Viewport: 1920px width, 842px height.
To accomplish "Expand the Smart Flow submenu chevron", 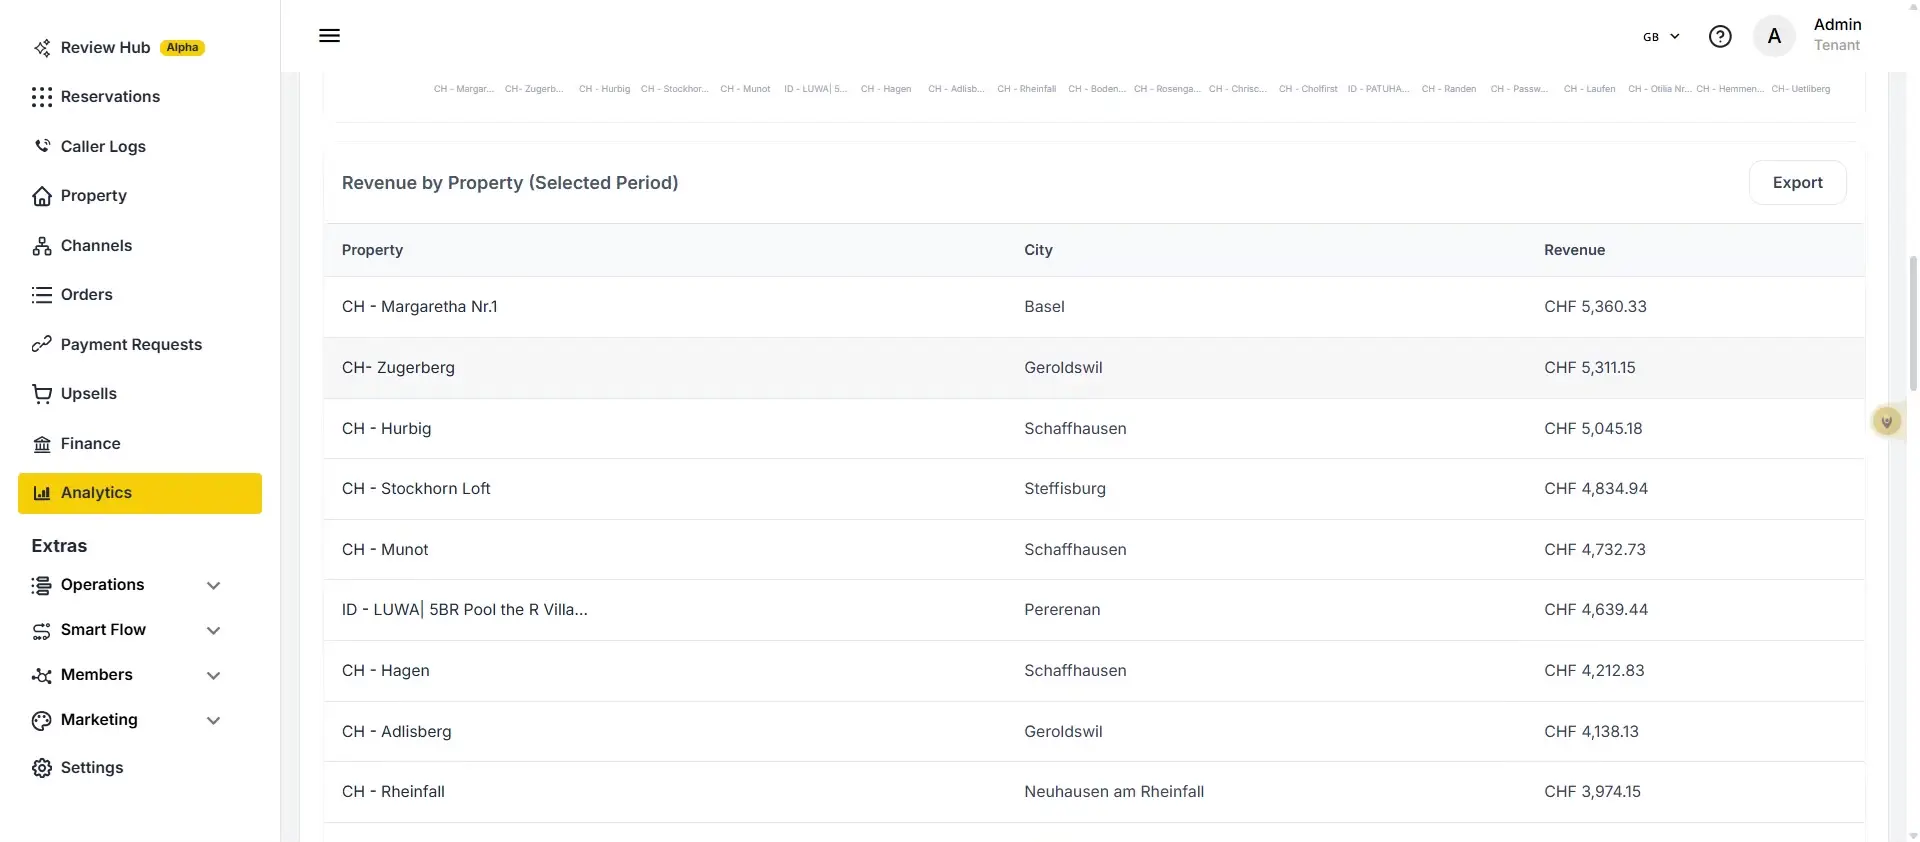I will pyautogui.click(x=213, y=631).
